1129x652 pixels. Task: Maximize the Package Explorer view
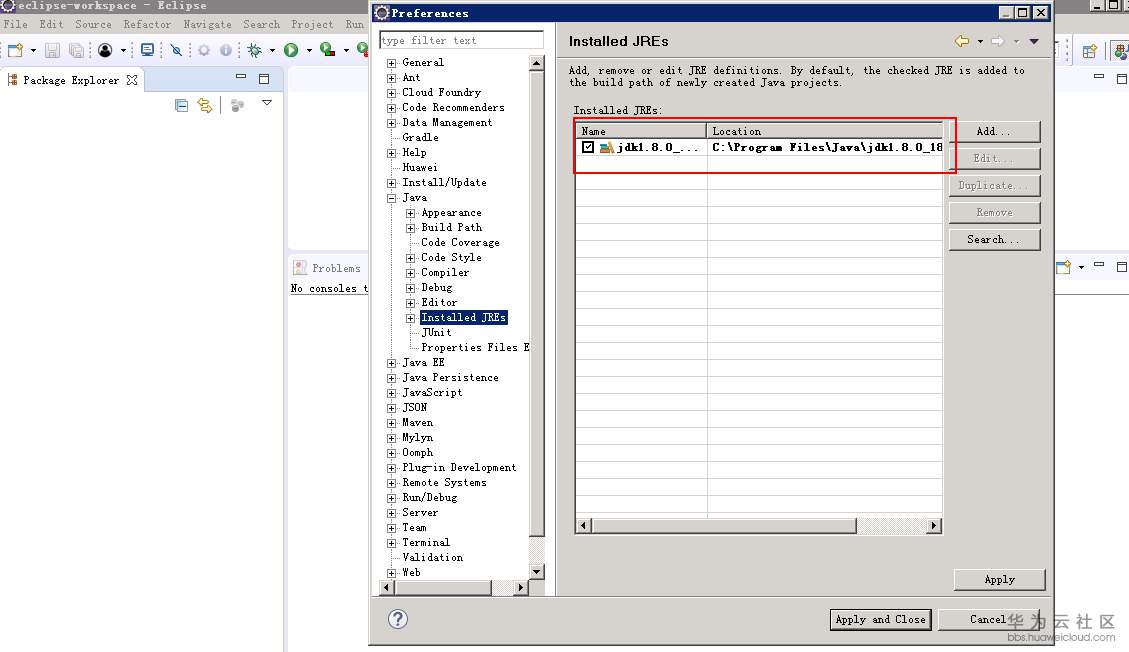coord(264,78)
